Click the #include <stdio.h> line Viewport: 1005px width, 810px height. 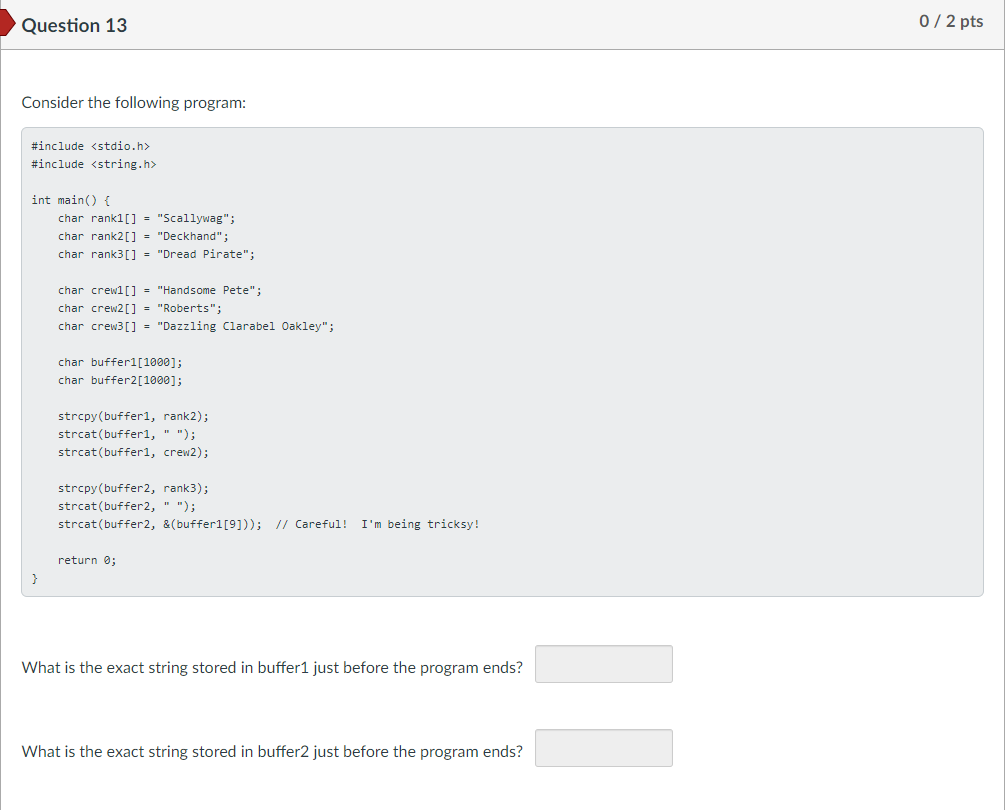tap(90, 146)
